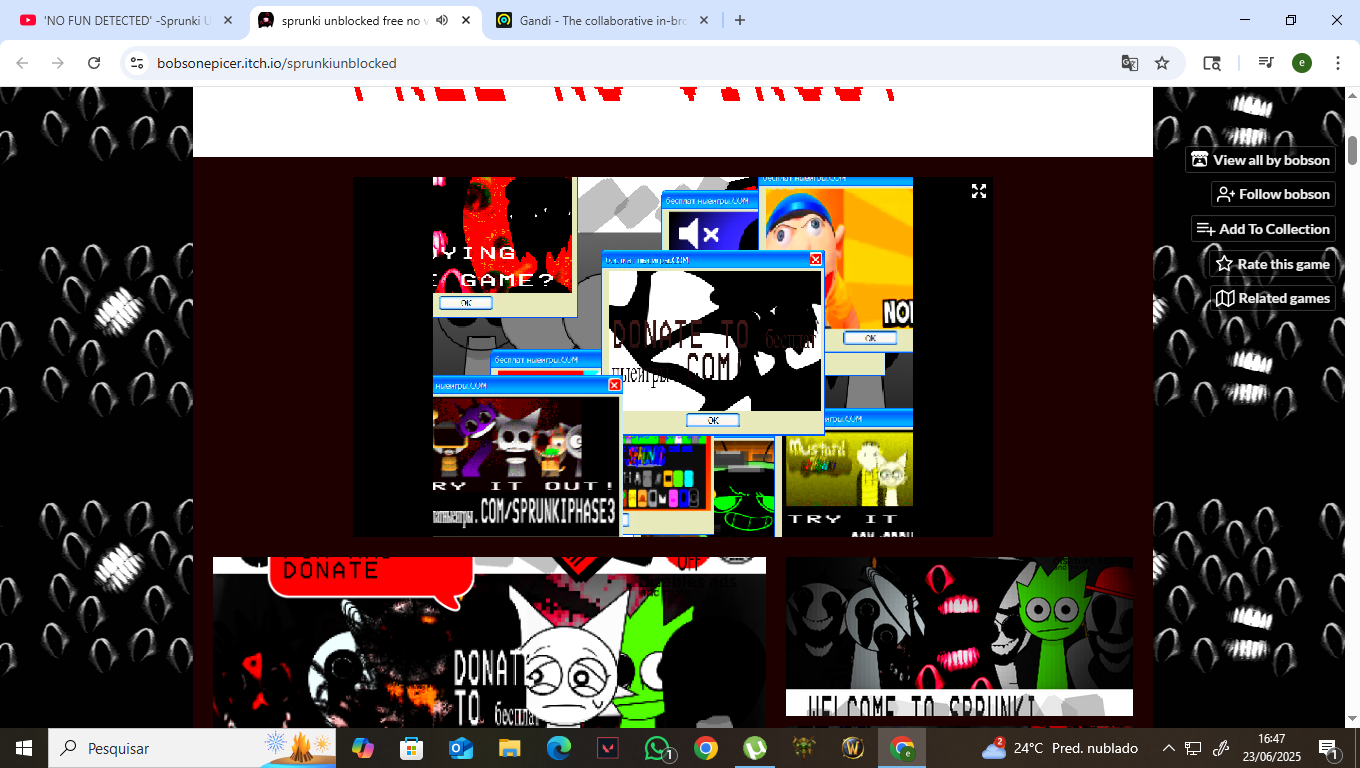Reload the current page
Viewport: 1360px width, 768px height.
click(x=94, y=63)
